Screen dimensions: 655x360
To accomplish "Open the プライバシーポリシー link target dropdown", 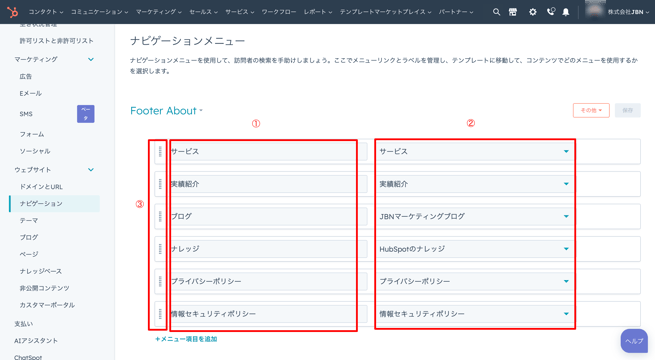I will point(475,281).
